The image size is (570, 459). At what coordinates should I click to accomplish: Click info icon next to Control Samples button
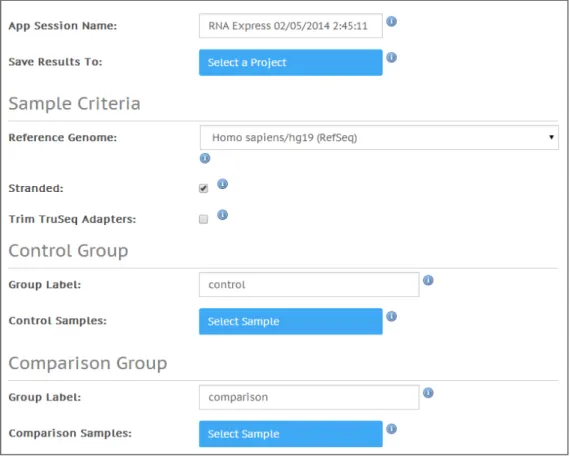(x=391, y=317)
